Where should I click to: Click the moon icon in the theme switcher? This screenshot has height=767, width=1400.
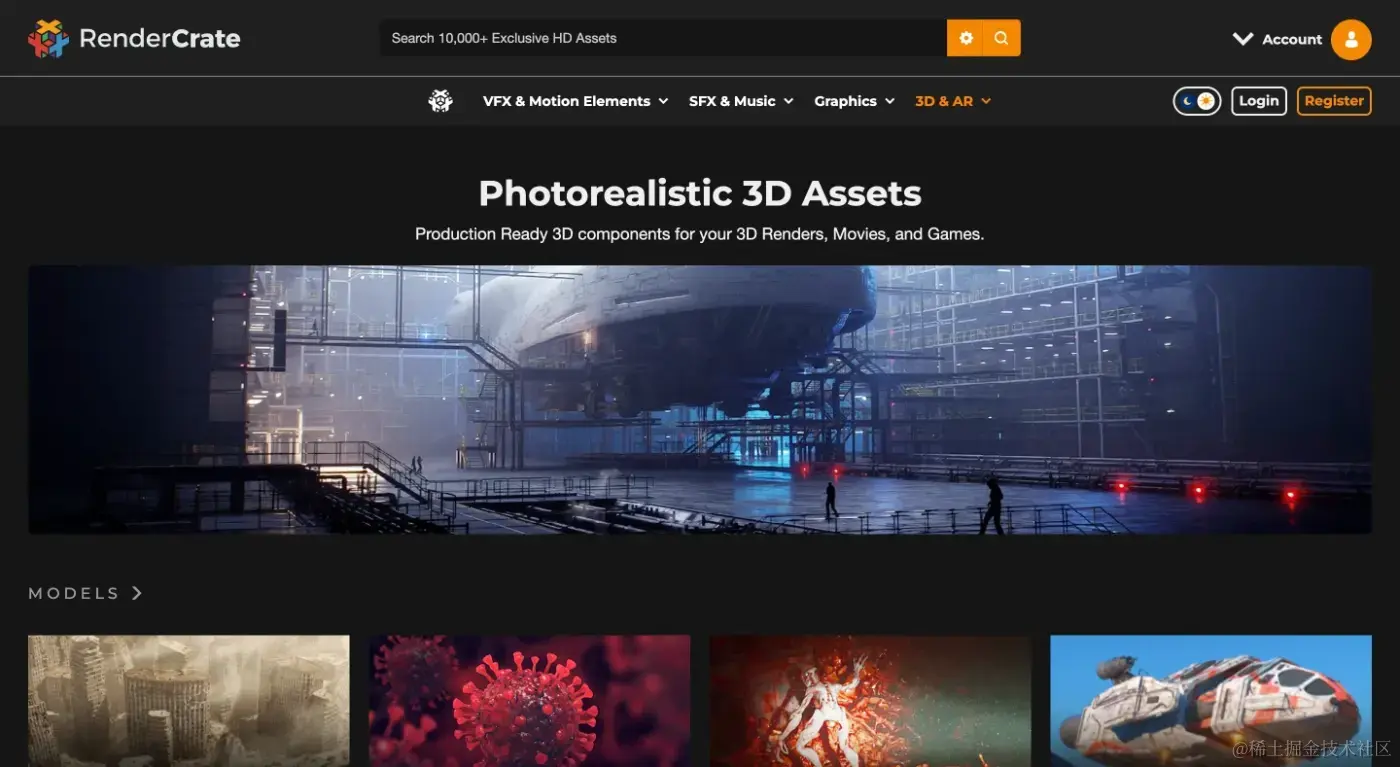coord(1188,101)
